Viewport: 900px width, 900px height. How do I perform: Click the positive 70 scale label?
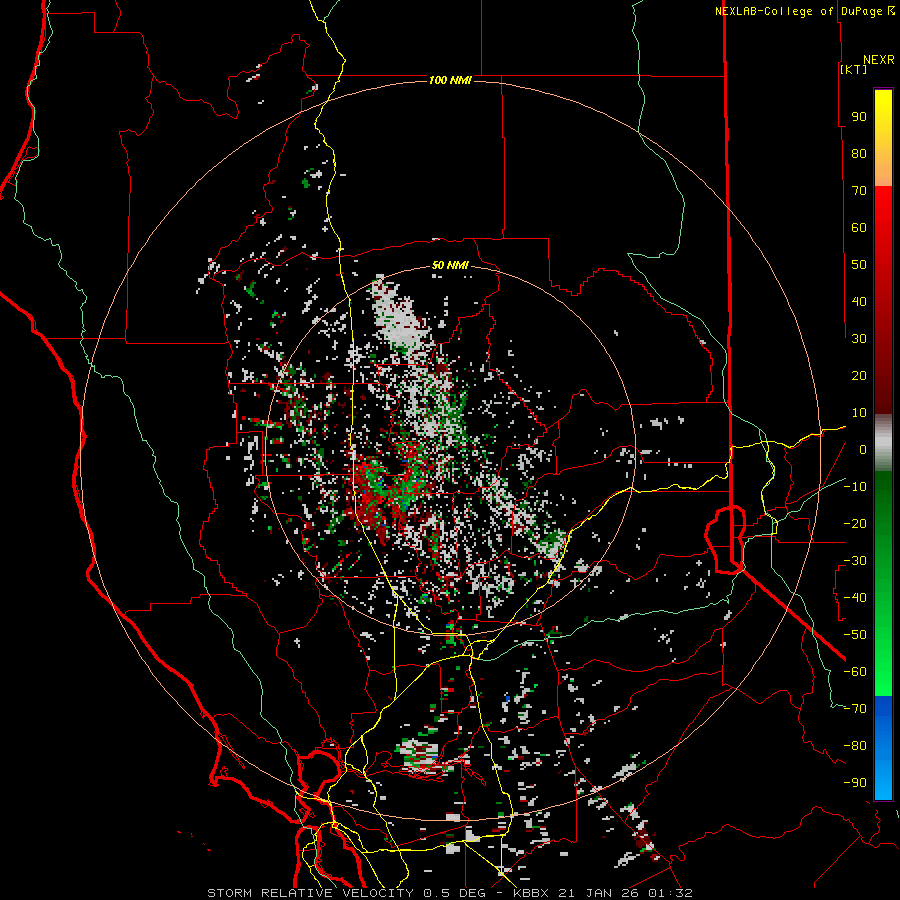coord(859,191)
